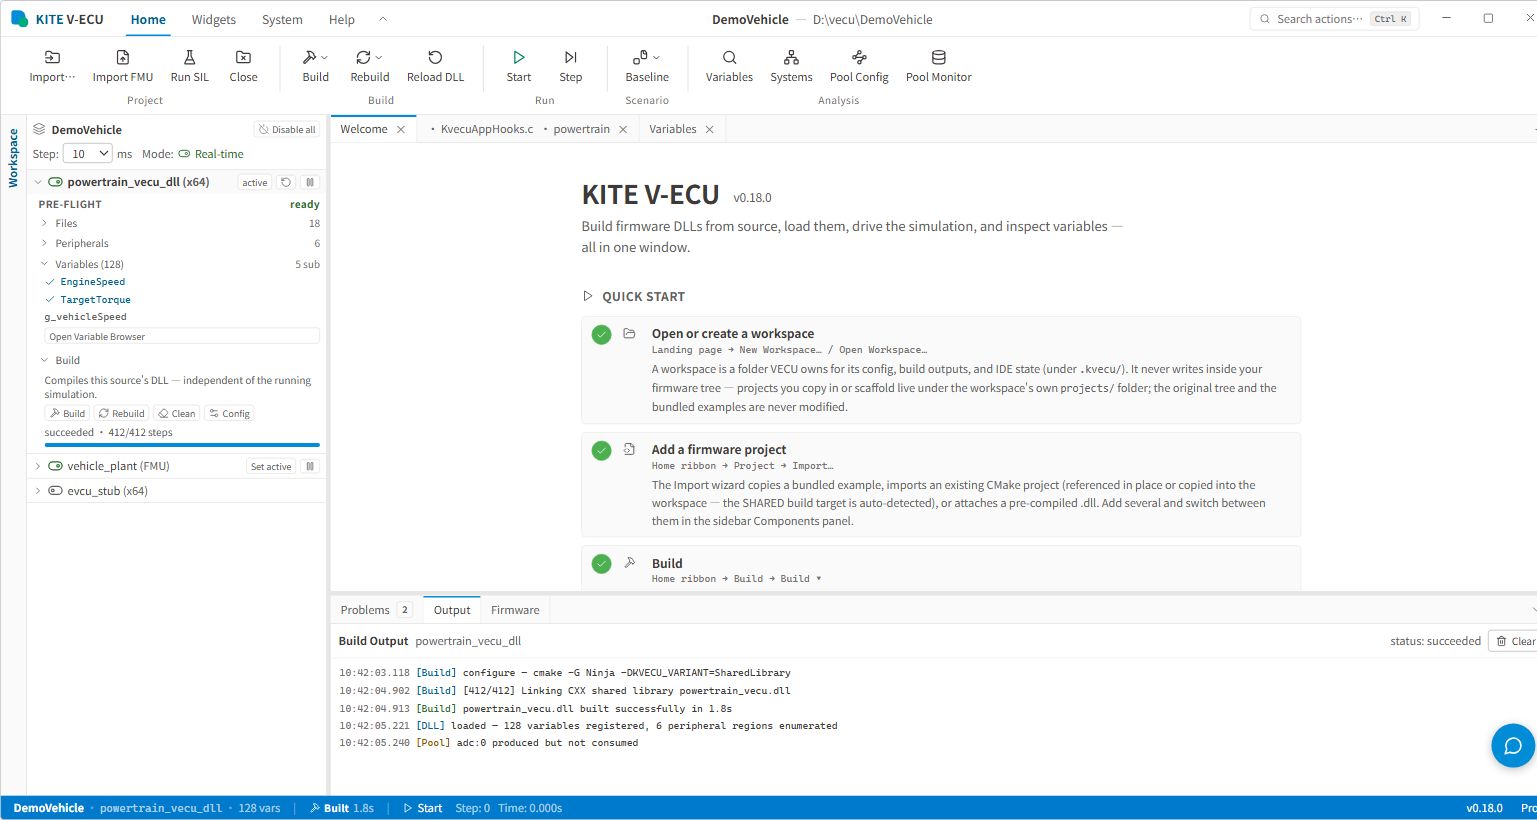Viewport: 1537px width, 820px height.
Task: Toggle the evcu_stub enable switch
Action: pyautogui.click(x=56, y=491)
